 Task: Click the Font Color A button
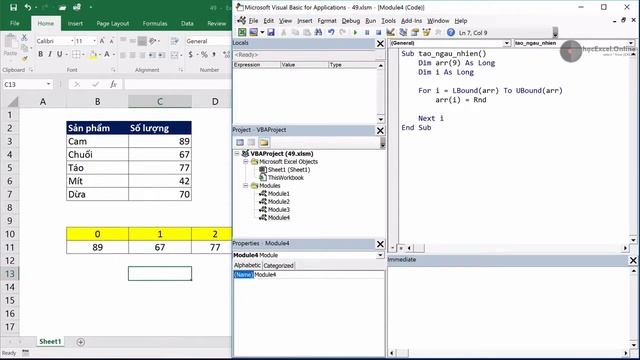pos(107,55)
